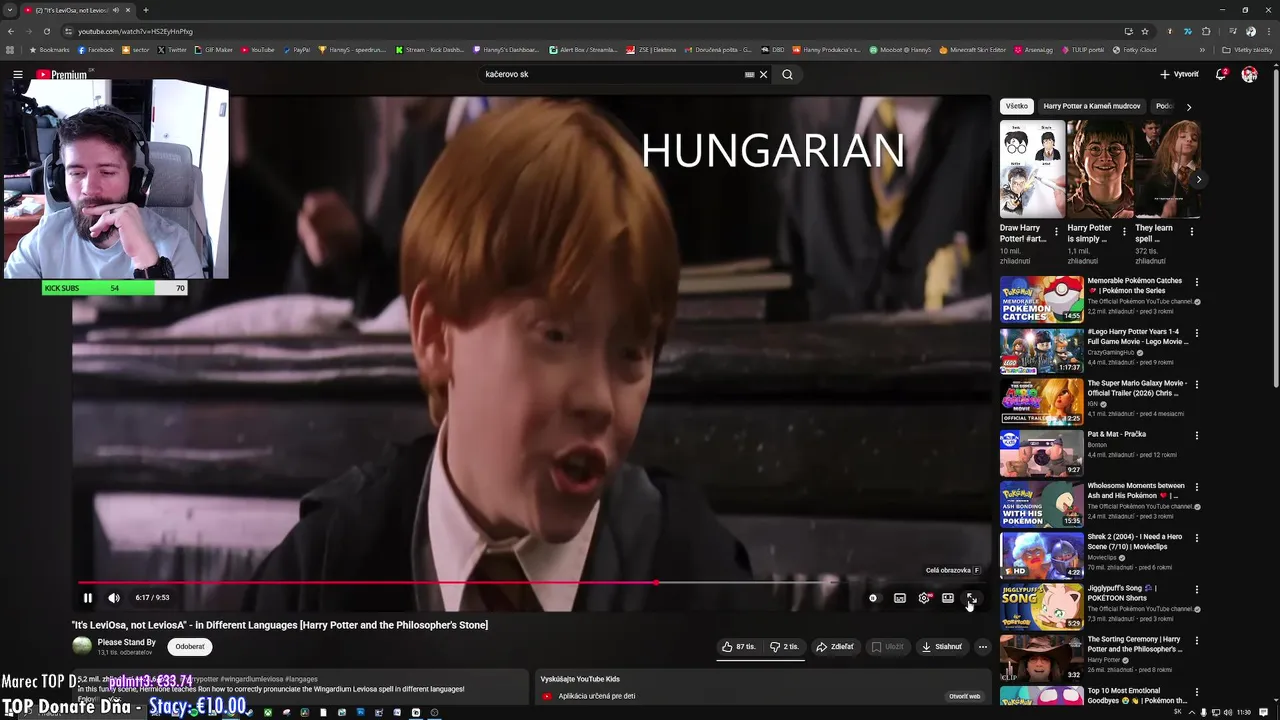Open the Facebook bookmark in bookmarks bar
Image resolution: width=1280 pixels, height=720 pixels.
[96, 49]
